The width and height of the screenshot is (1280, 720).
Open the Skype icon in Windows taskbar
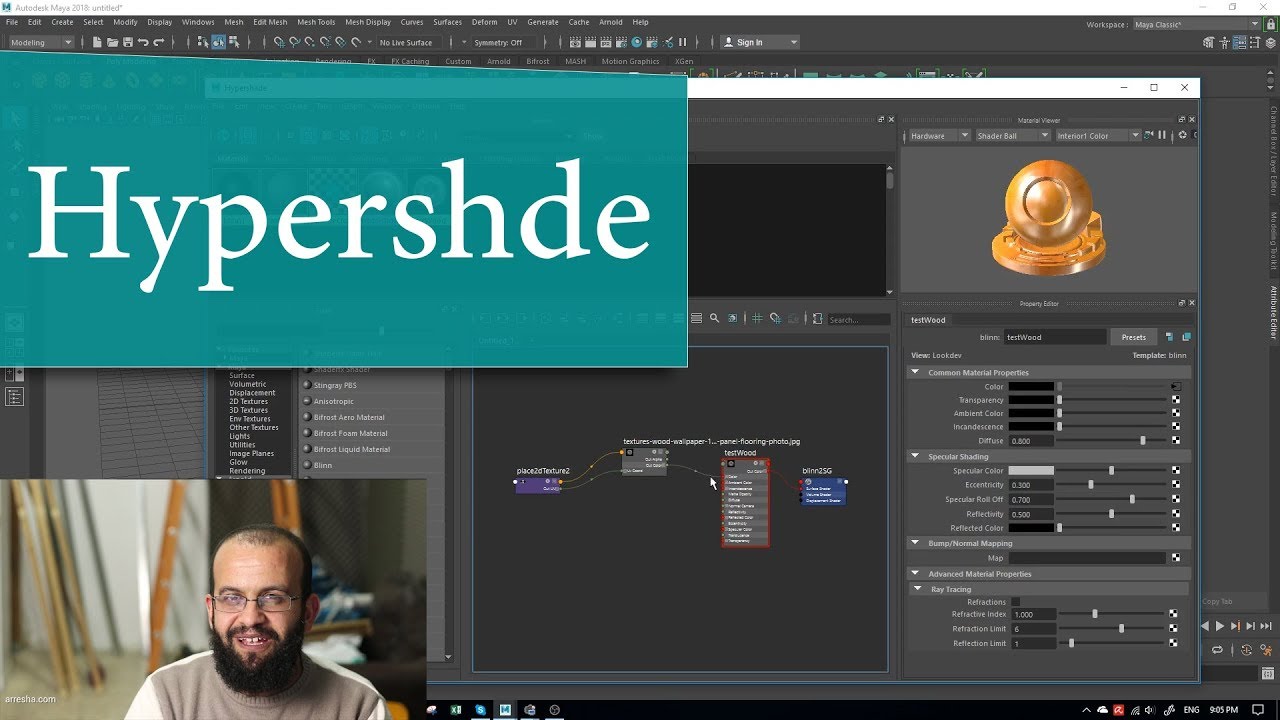click(x=481, y=710)
